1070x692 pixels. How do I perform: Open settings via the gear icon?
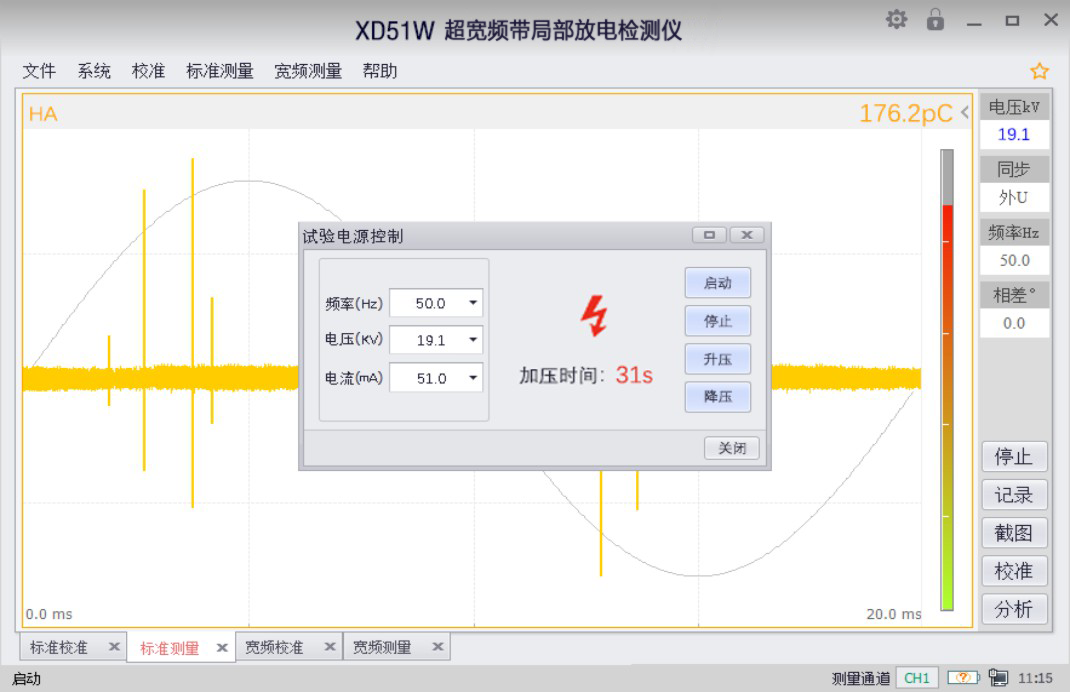tap(896, 20)
